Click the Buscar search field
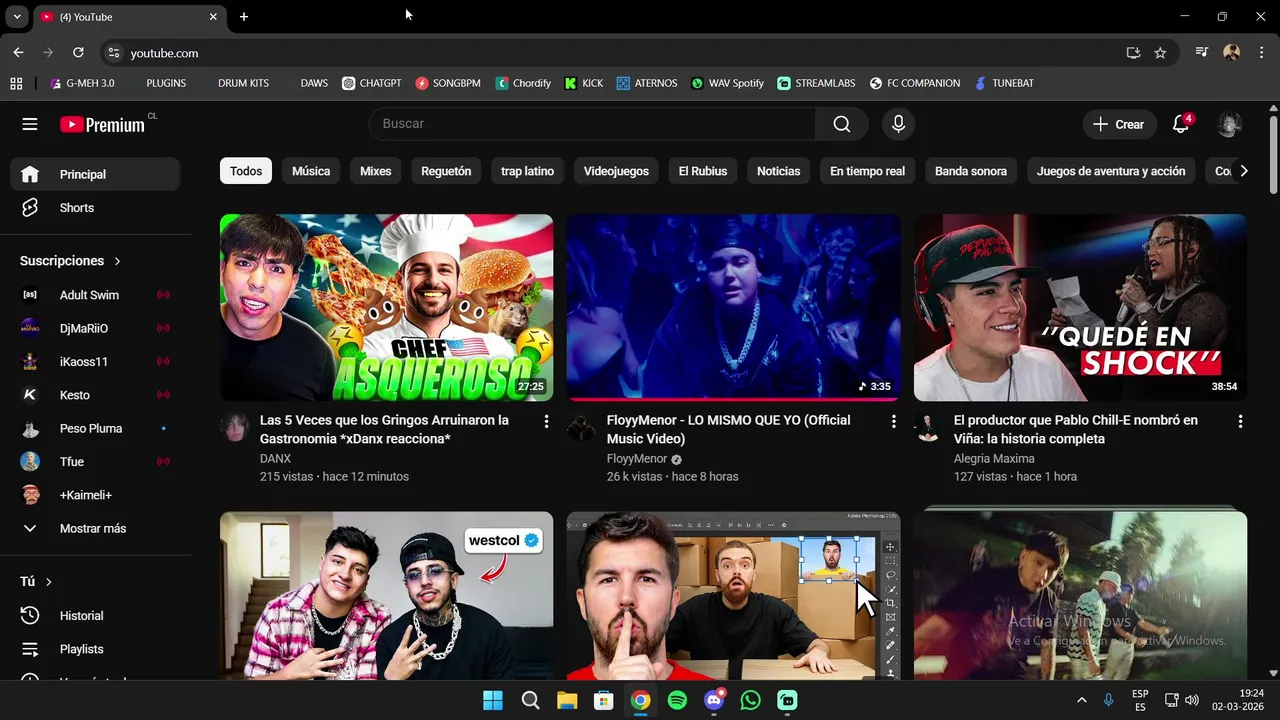 (x=592, y=124)
